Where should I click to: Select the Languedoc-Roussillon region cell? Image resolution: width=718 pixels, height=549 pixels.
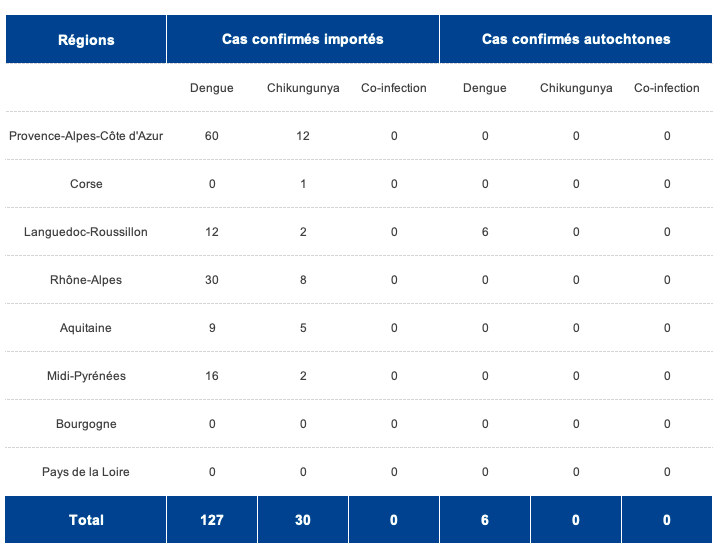coord(86,232)
